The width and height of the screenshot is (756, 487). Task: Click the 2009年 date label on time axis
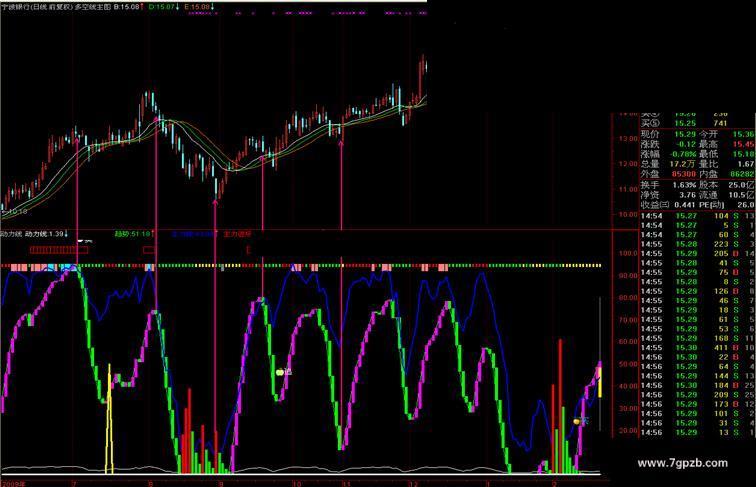[x=12, y=483]
